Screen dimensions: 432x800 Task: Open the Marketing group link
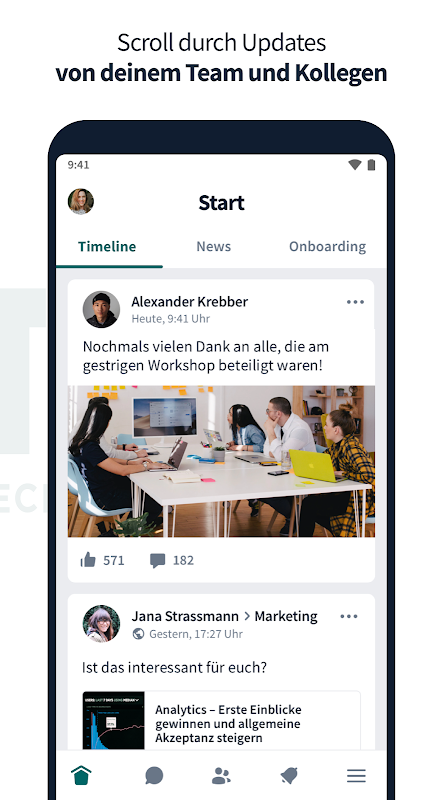coord(286,616)
